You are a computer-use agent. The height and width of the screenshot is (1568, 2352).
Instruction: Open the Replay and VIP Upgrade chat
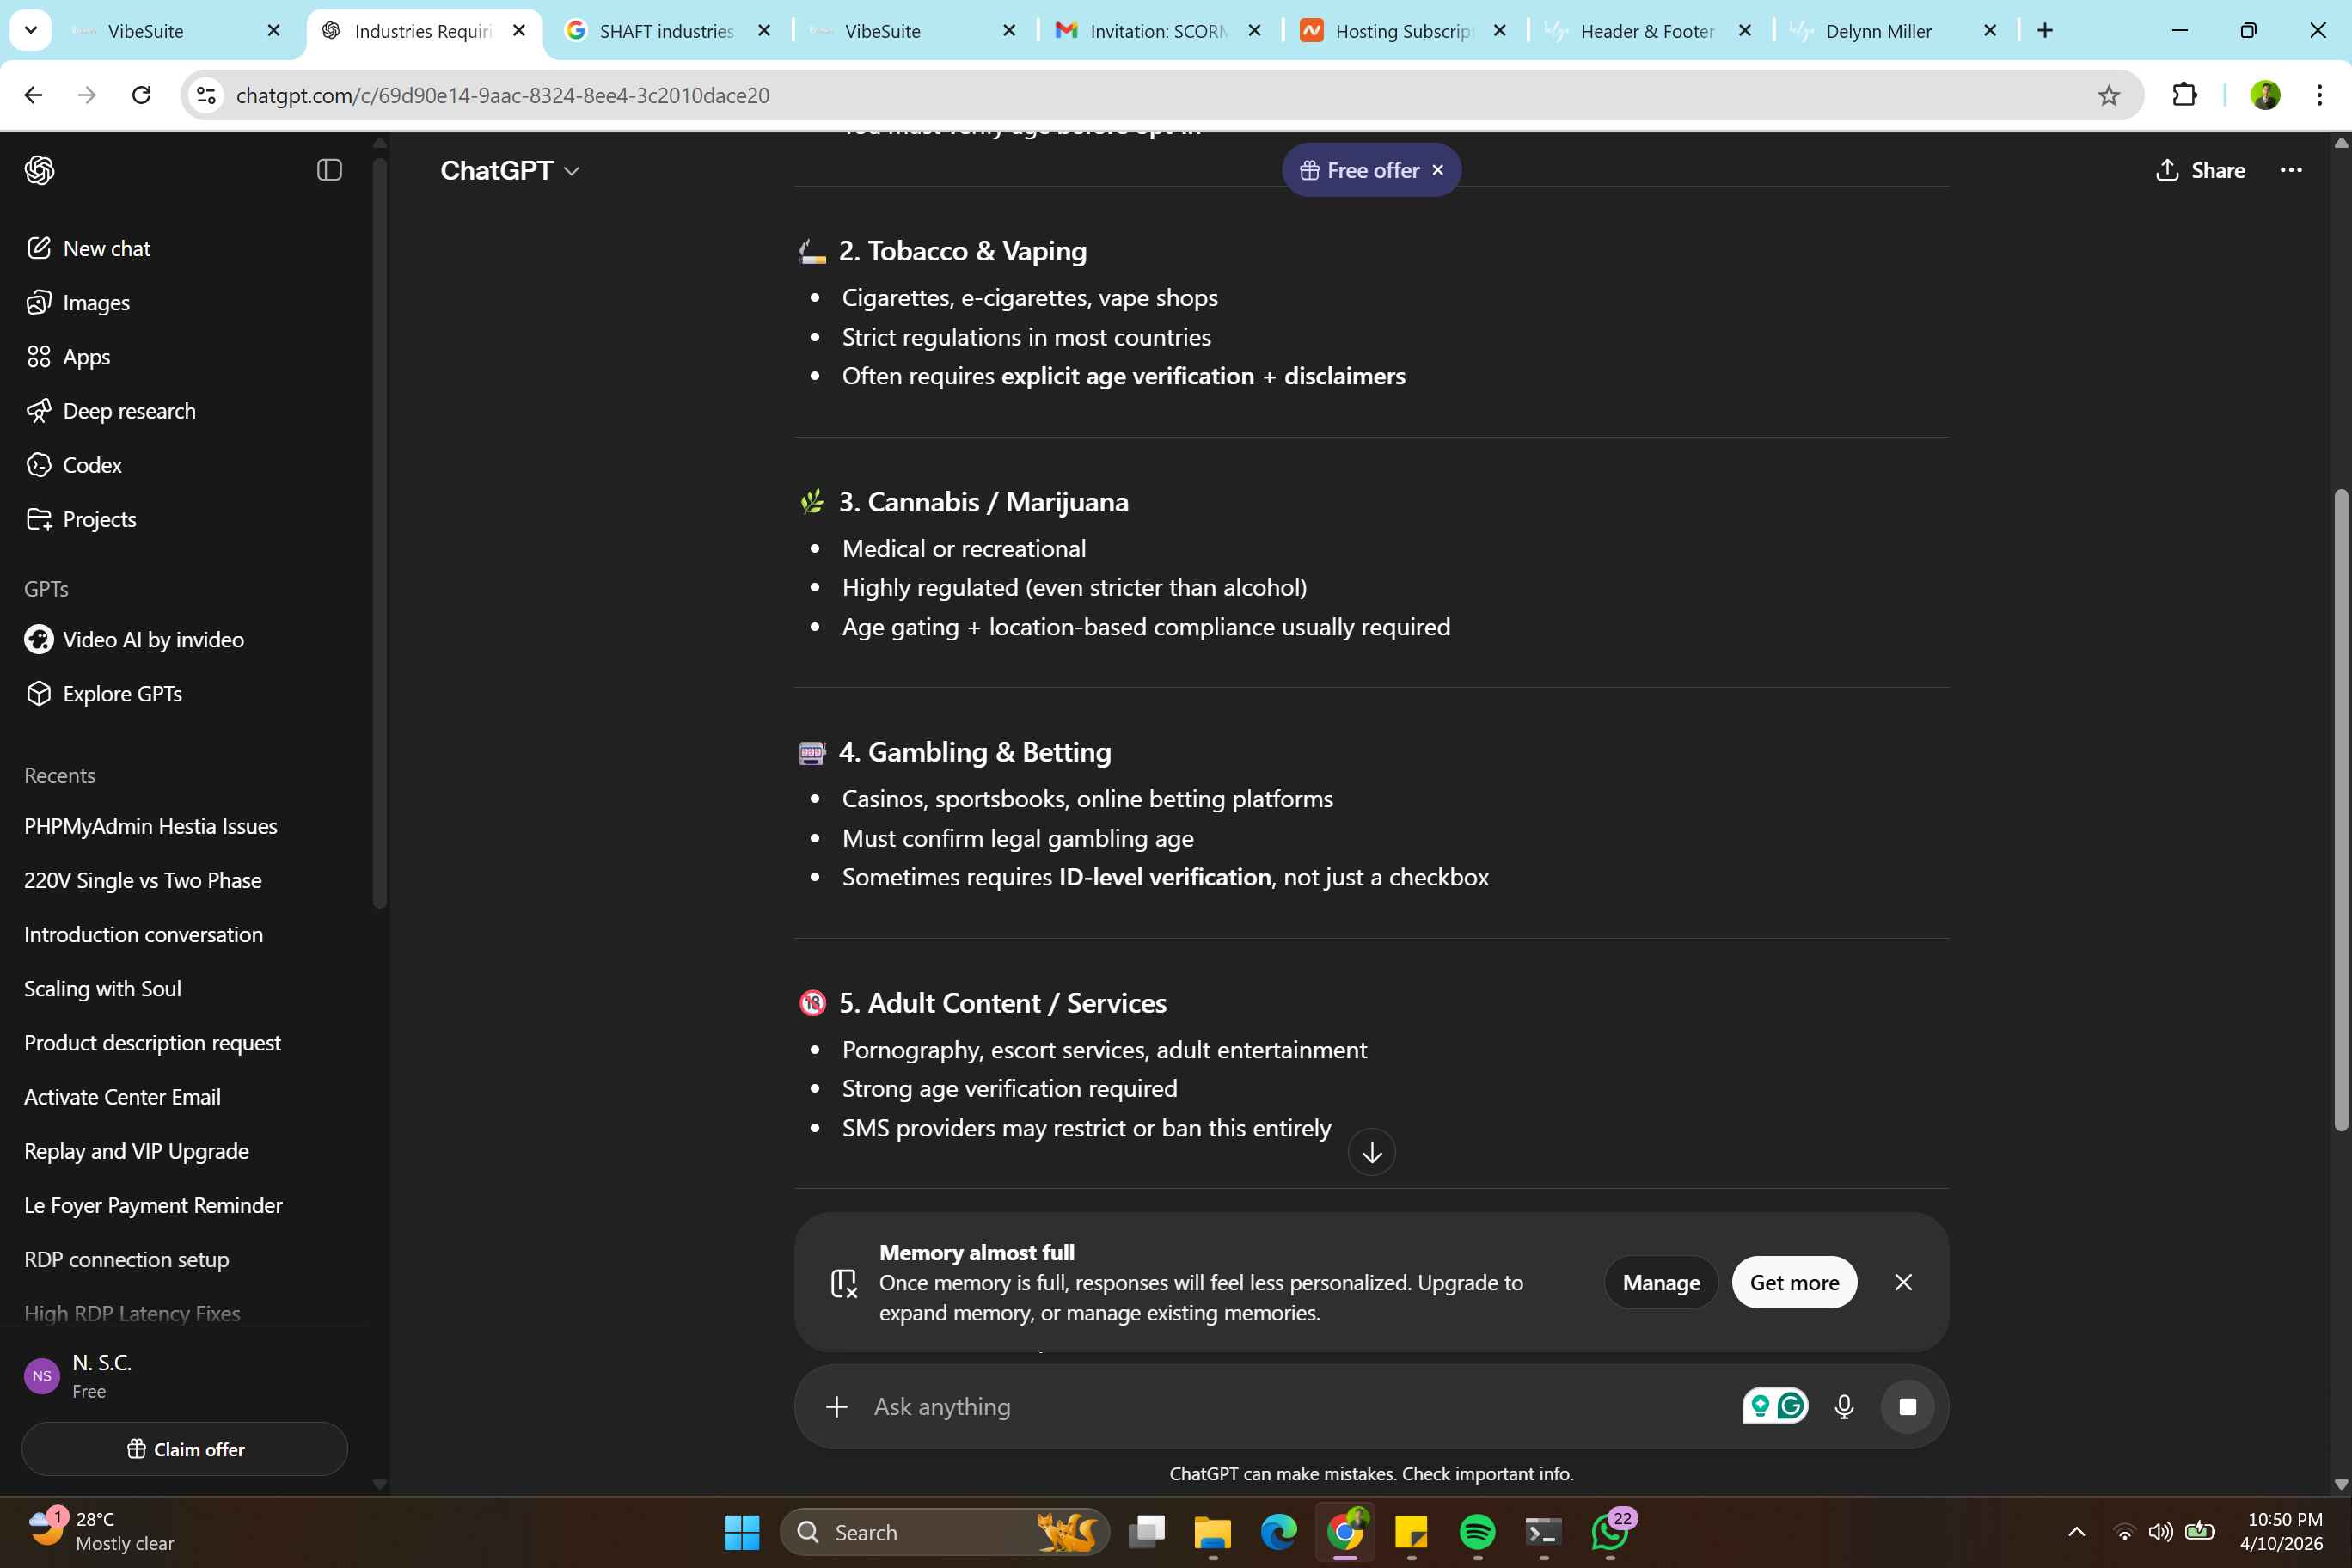[x=137, y=1150]
